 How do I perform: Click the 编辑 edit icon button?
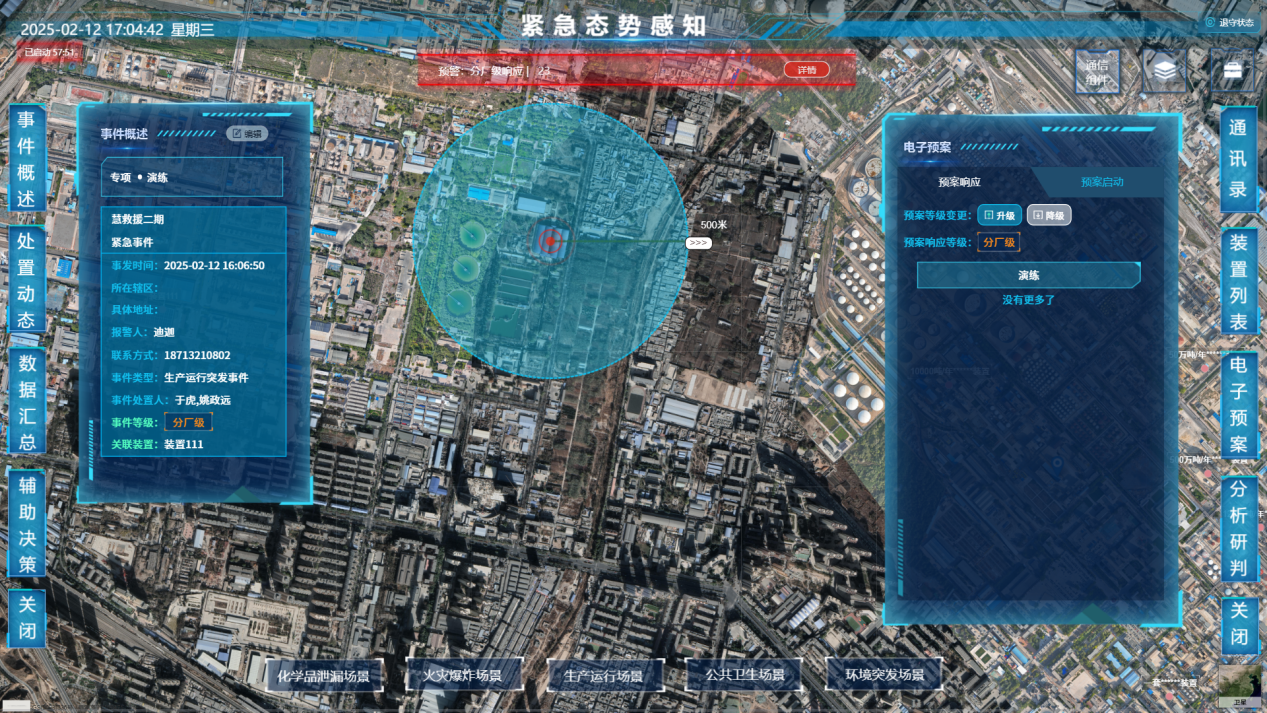tap(246, 133)
